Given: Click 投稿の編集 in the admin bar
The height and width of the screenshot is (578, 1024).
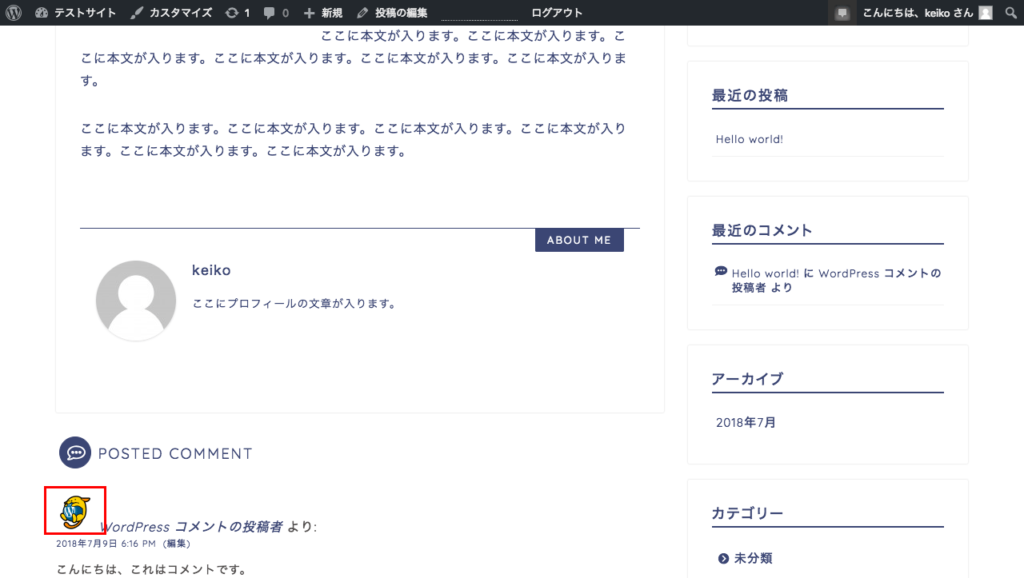Looking at the screenshot, I should pyautogui.click(x=392, y=12).
